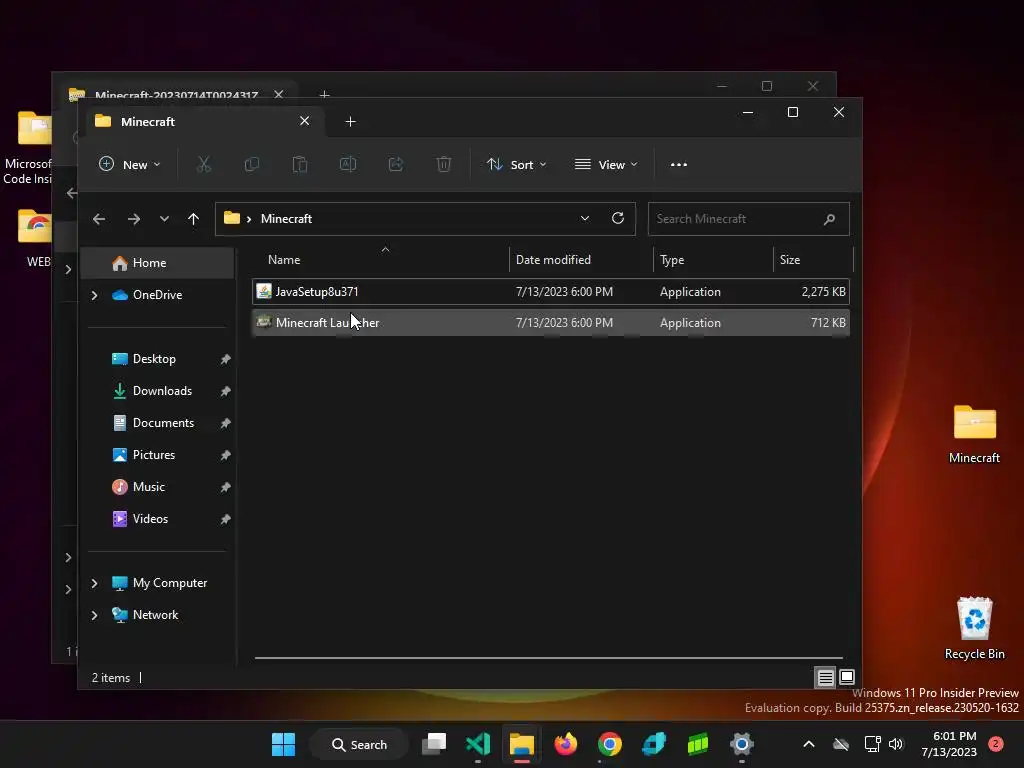Expand the OneDrive tree node
The width and height of the screenshot is (1024, 768).
point(94,295)
